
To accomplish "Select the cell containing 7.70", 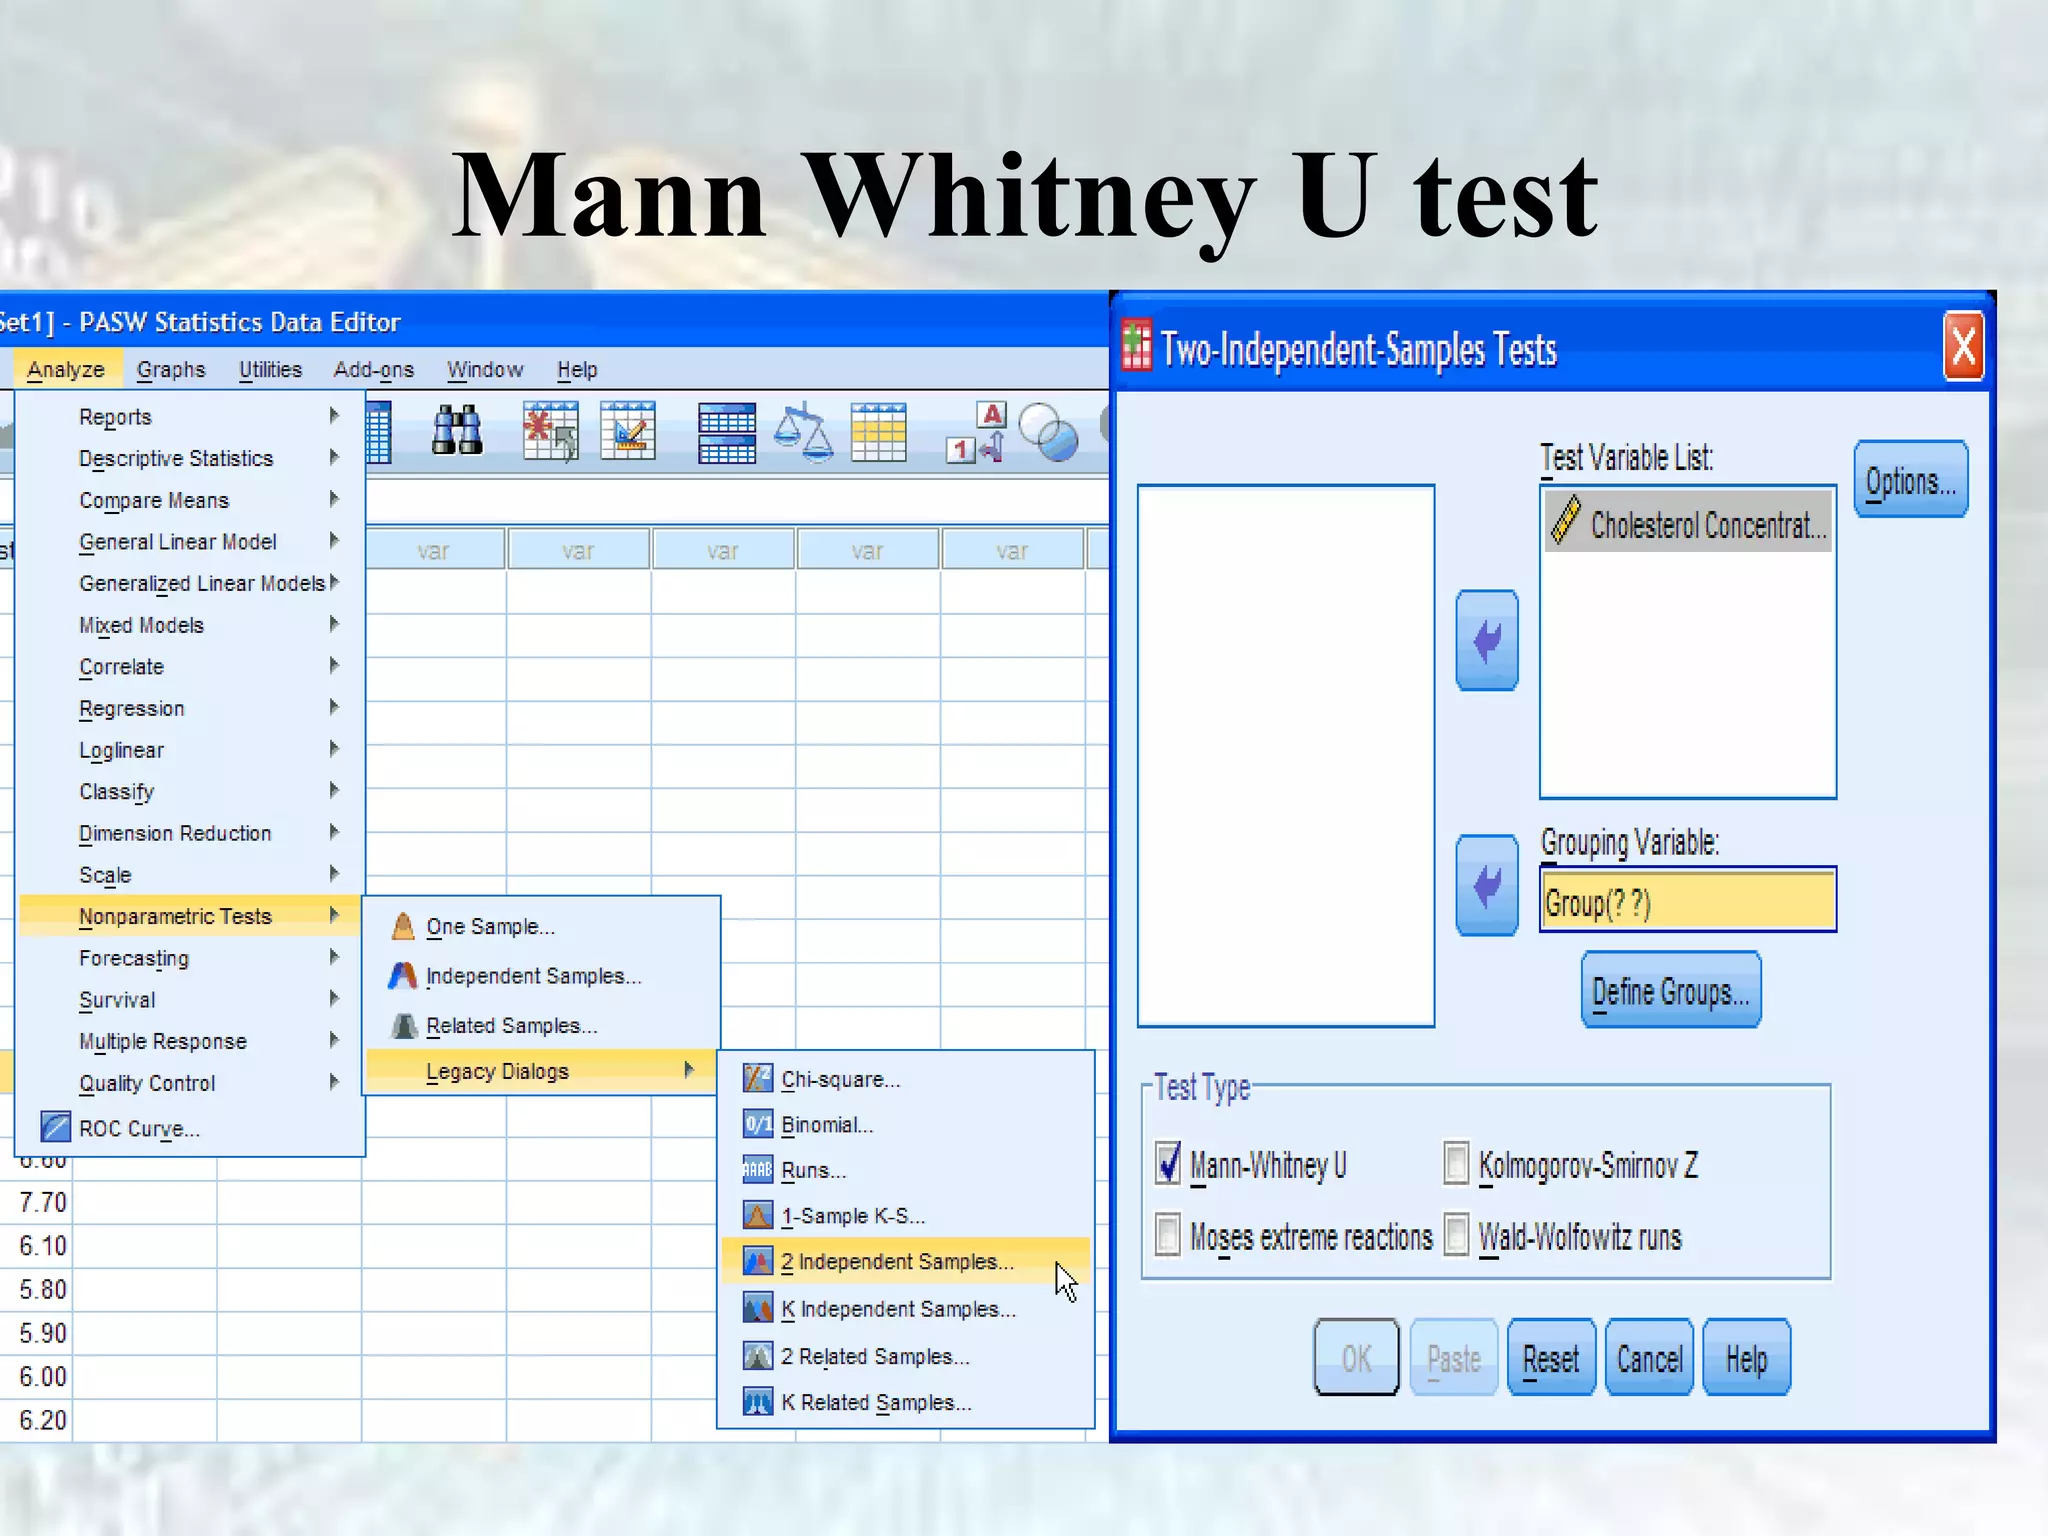I will [x=36, y=1202].
